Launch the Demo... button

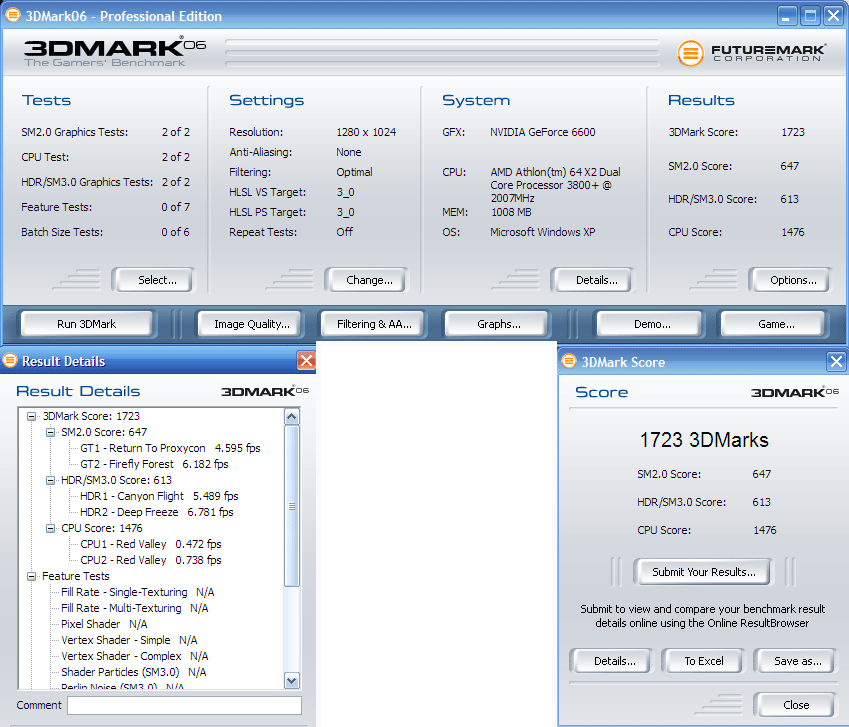649,324
